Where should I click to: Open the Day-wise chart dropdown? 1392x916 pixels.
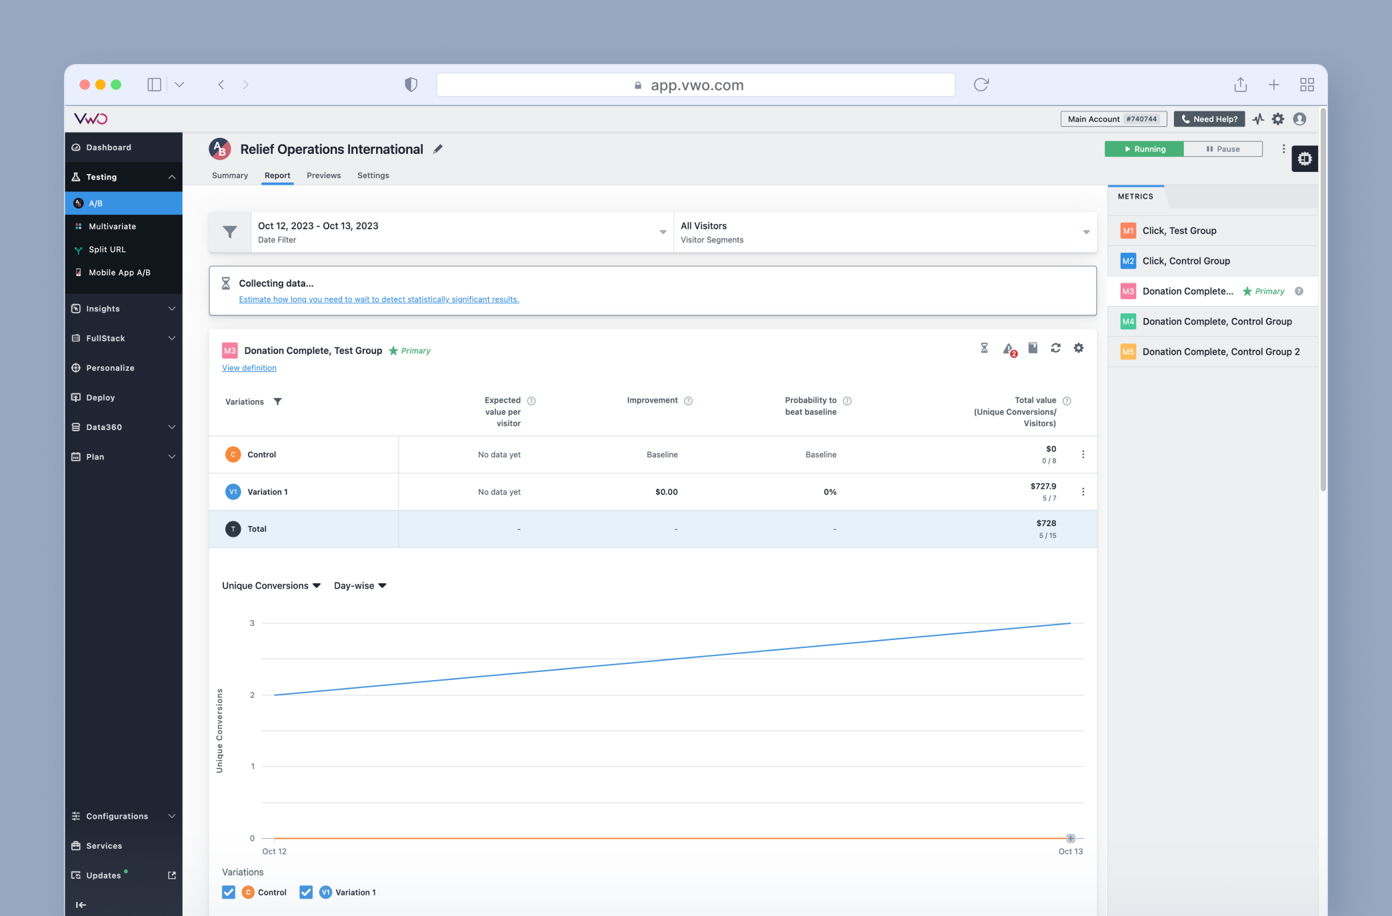click(x=360, y=586)
